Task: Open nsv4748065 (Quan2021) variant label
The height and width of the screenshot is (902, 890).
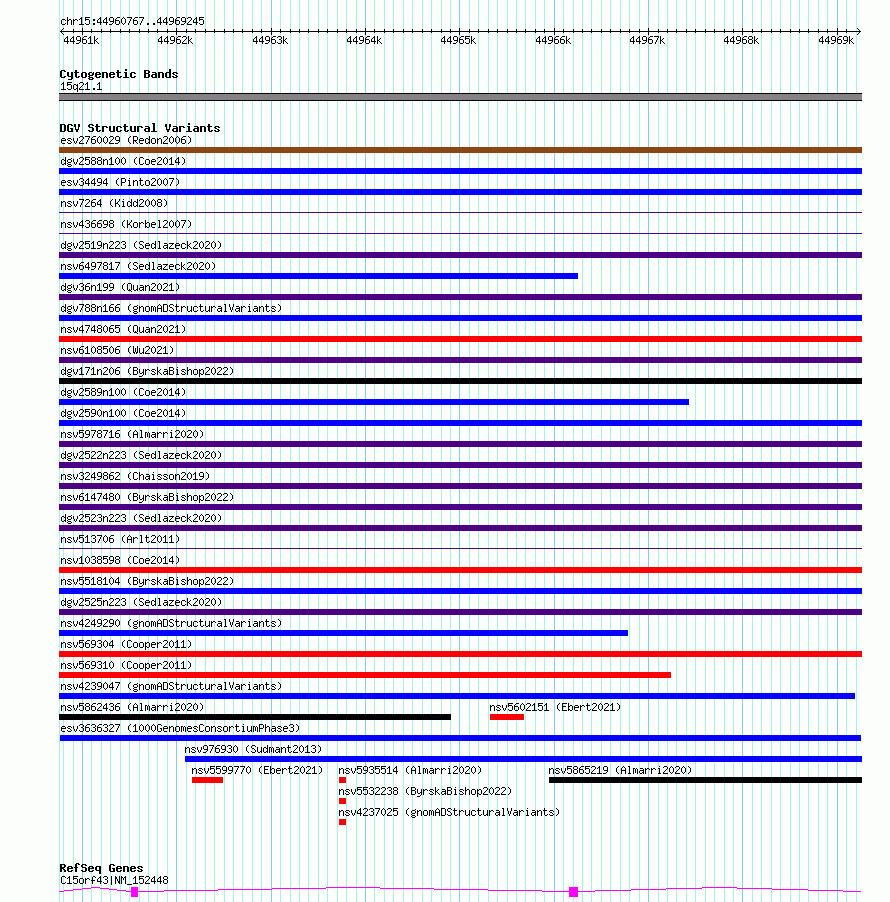Action: pyautogui.click(x=123, y=329)
